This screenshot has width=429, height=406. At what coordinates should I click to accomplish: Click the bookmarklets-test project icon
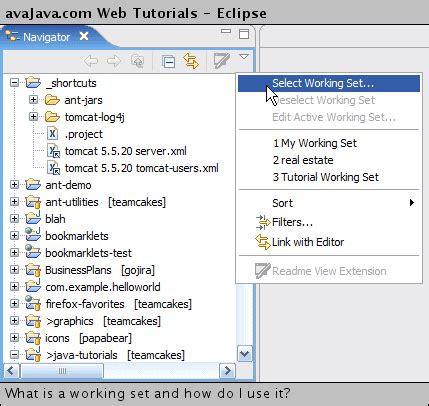click(x=33, y=252)
